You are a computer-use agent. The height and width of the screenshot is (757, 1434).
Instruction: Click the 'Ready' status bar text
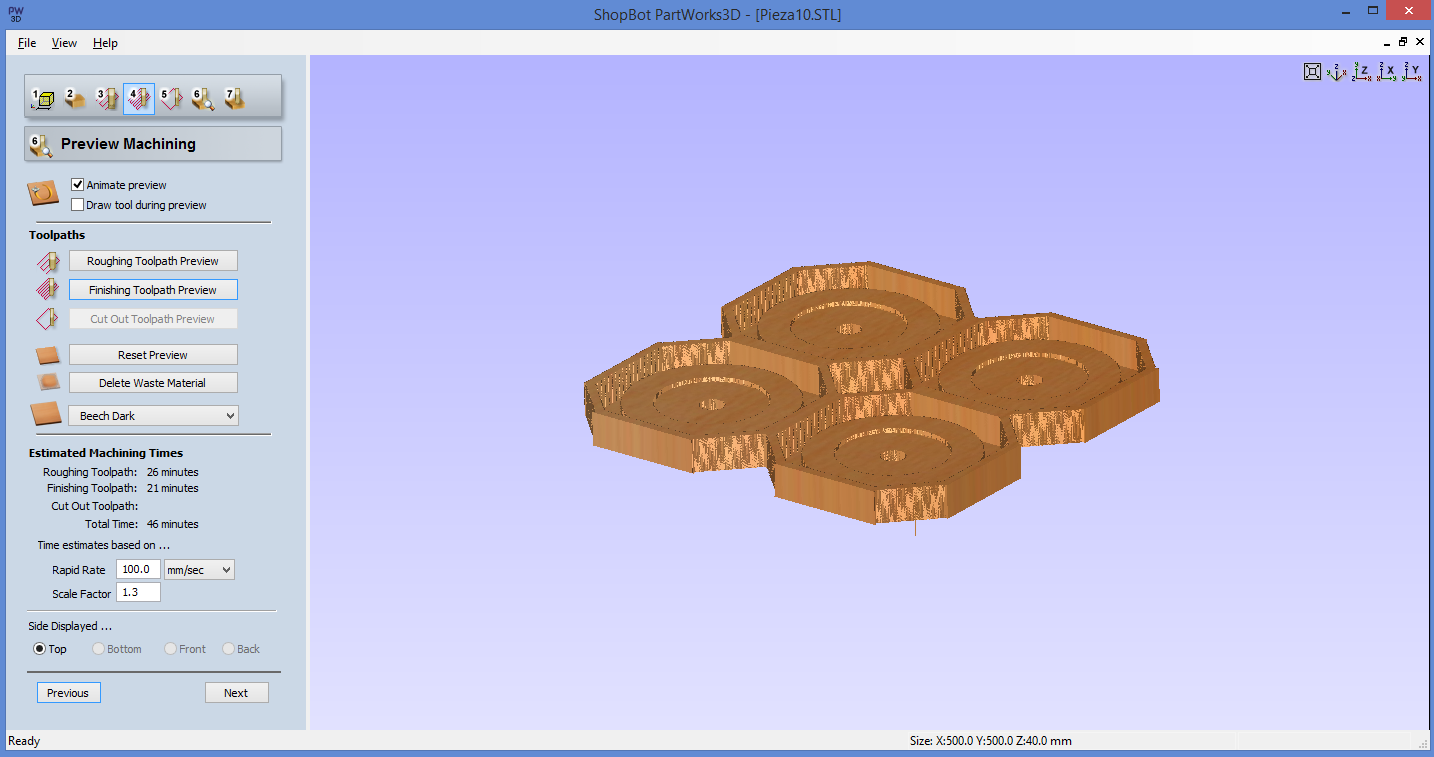pos(24,741)
